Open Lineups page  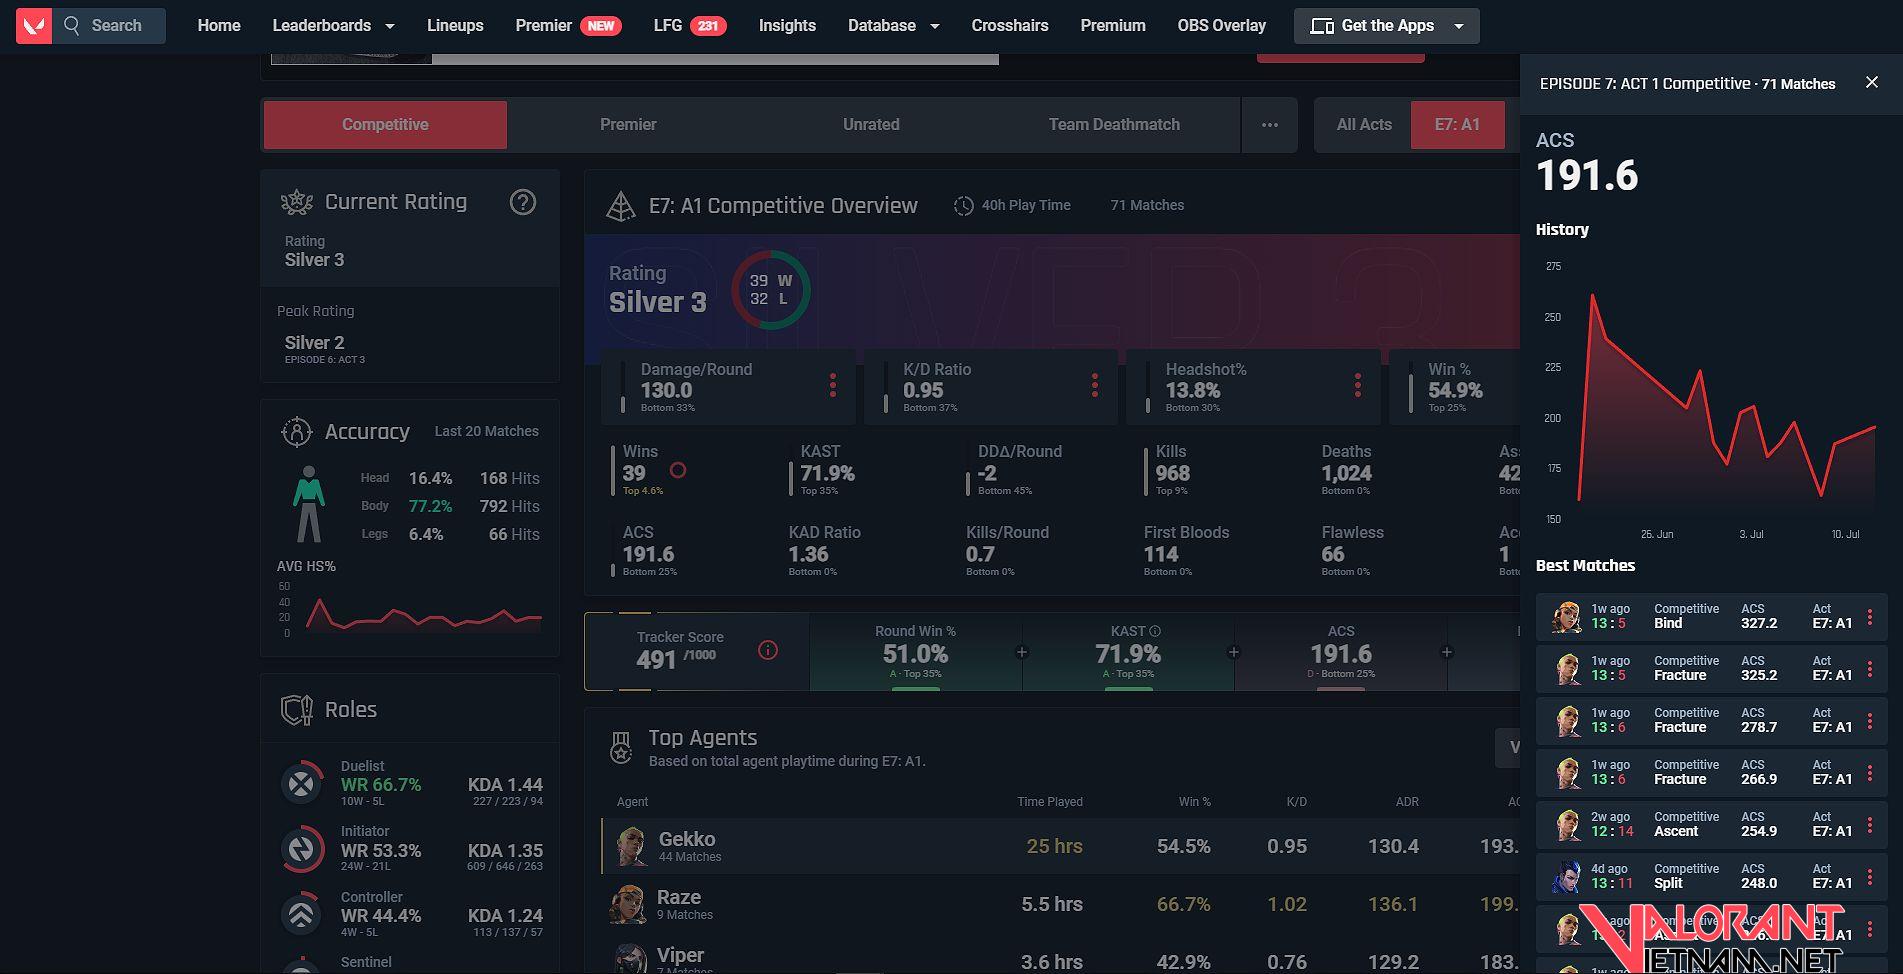click(455, 25)
